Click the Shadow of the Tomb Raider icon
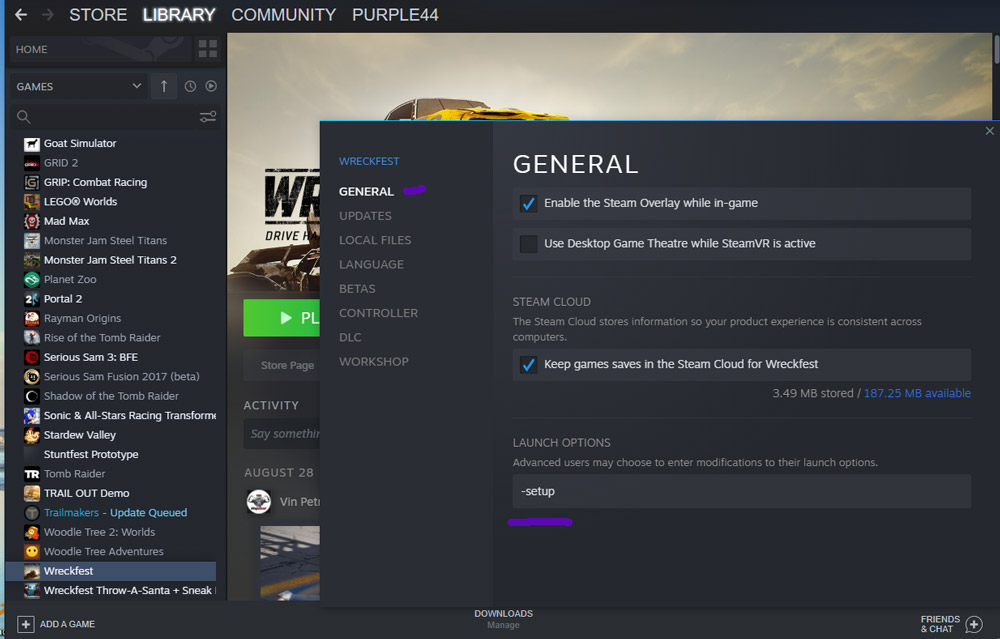1000x639 pixels. [32, 397]
